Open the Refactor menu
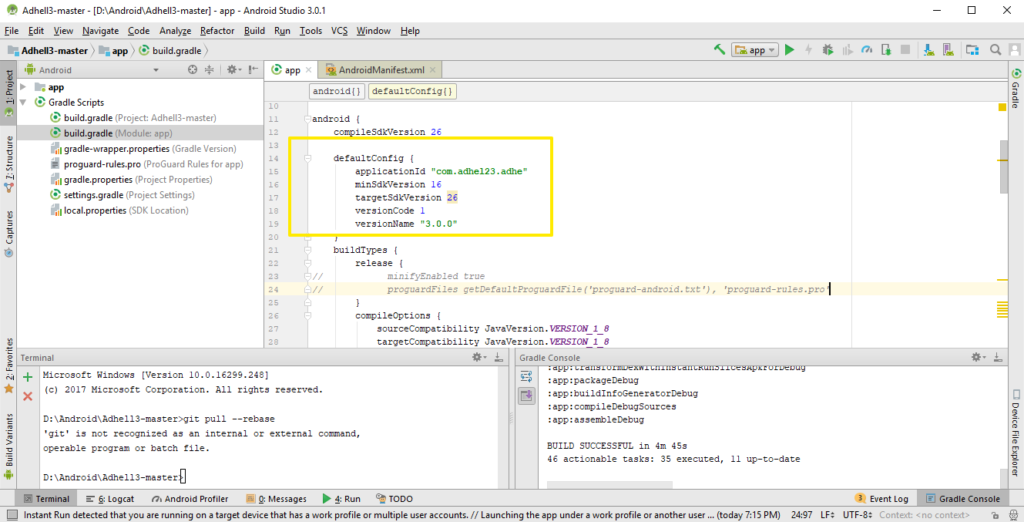 [x=217, y=31]
